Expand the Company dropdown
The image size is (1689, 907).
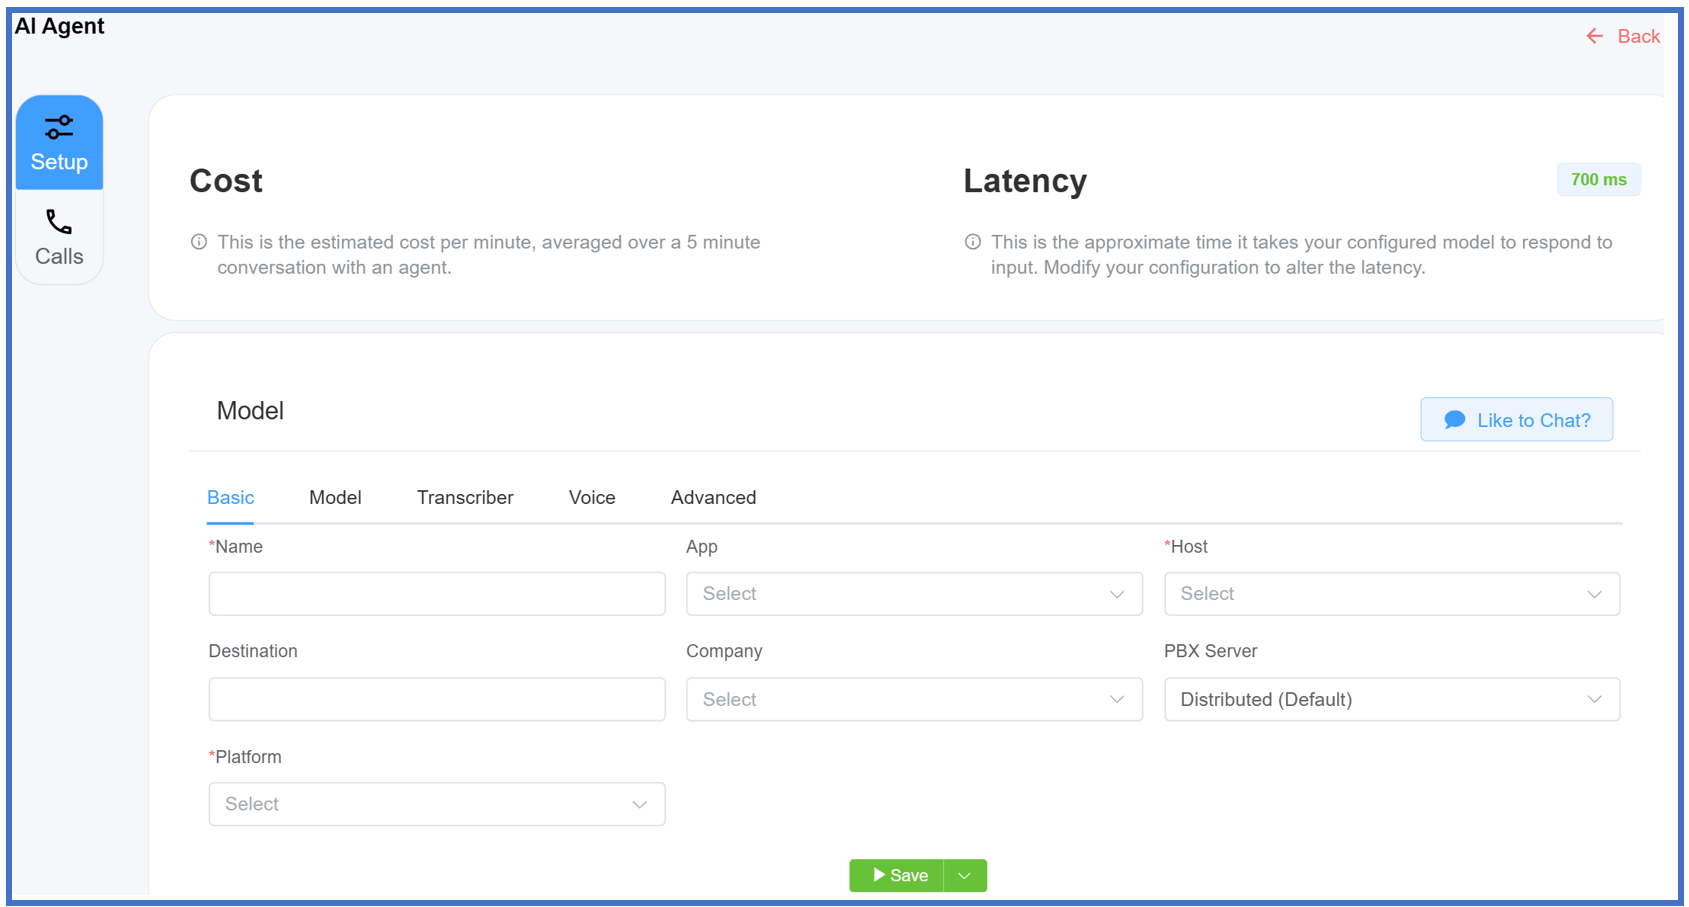[x=913, y=699]
